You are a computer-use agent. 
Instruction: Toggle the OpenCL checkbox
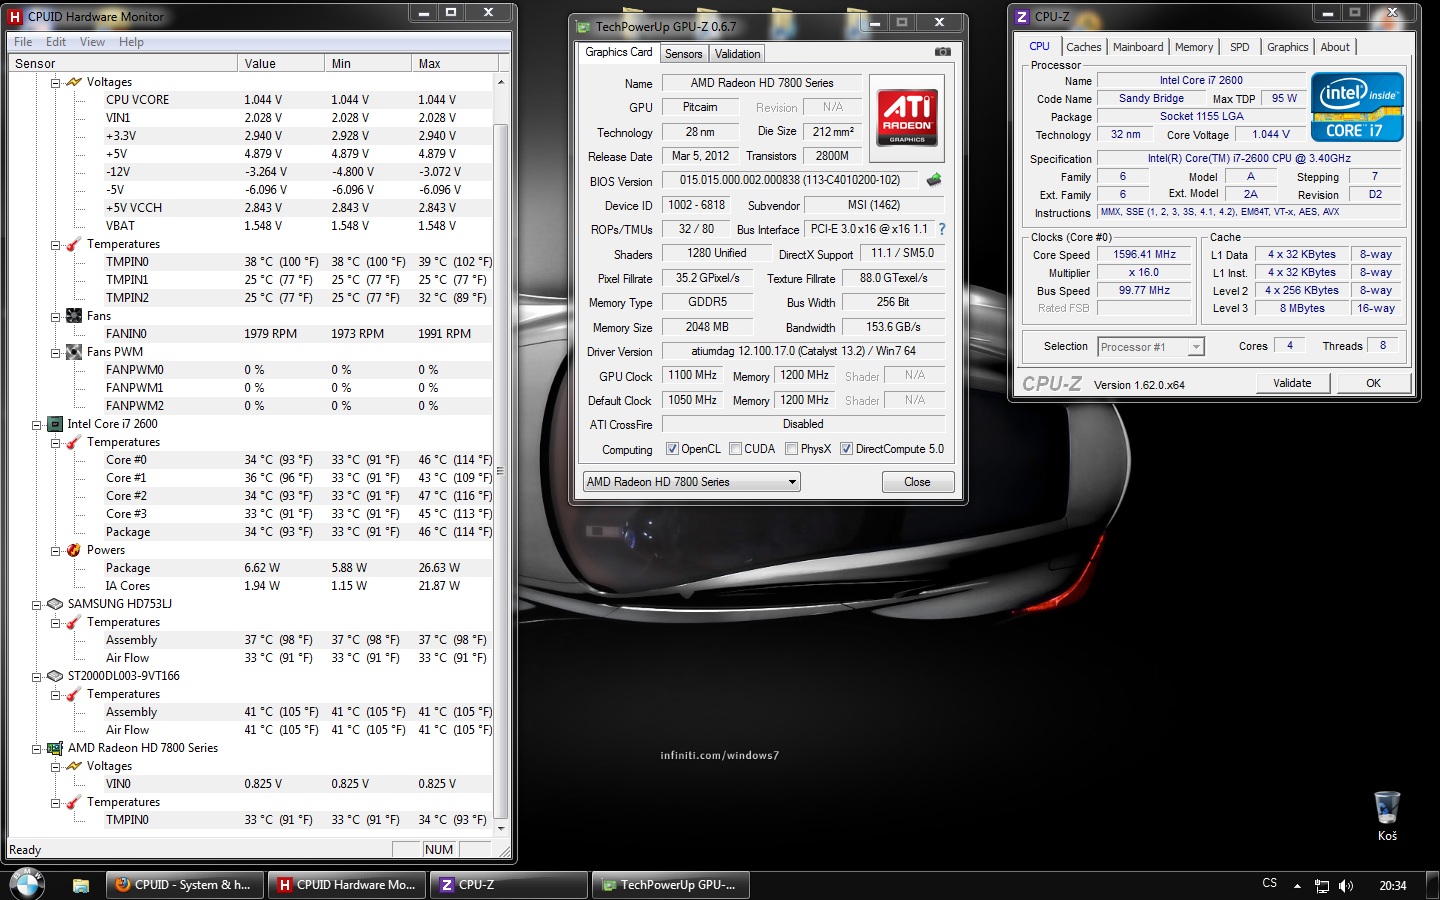672,449
